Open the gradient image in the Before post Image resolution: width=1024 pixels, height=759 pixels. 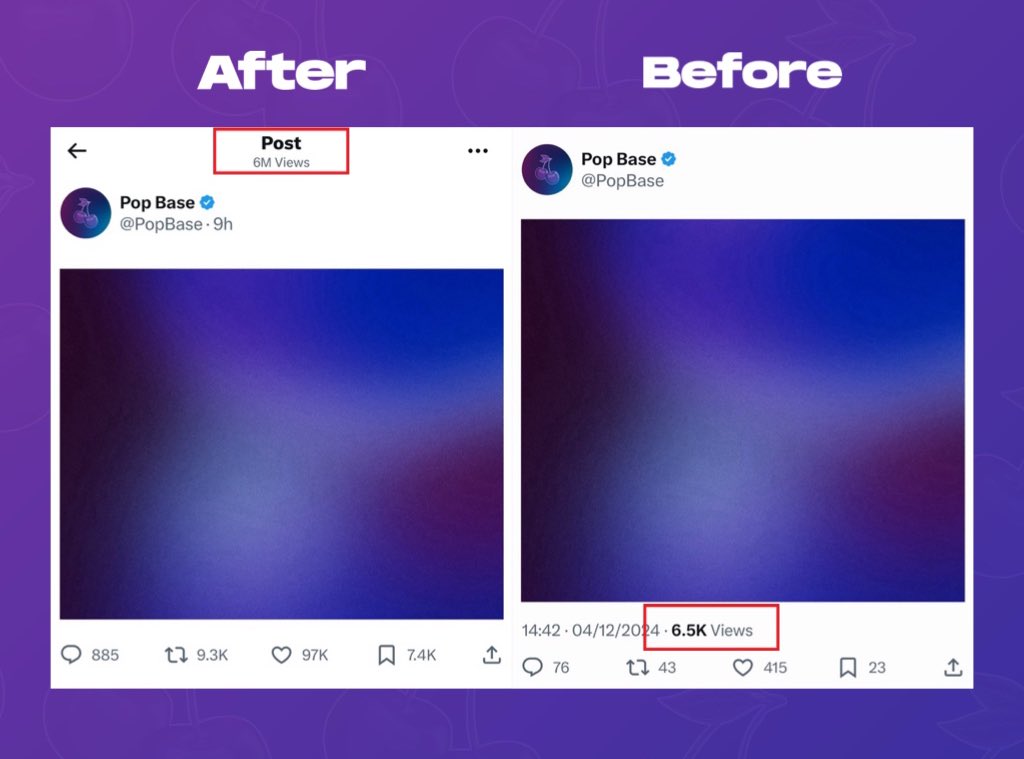point(743,410)
